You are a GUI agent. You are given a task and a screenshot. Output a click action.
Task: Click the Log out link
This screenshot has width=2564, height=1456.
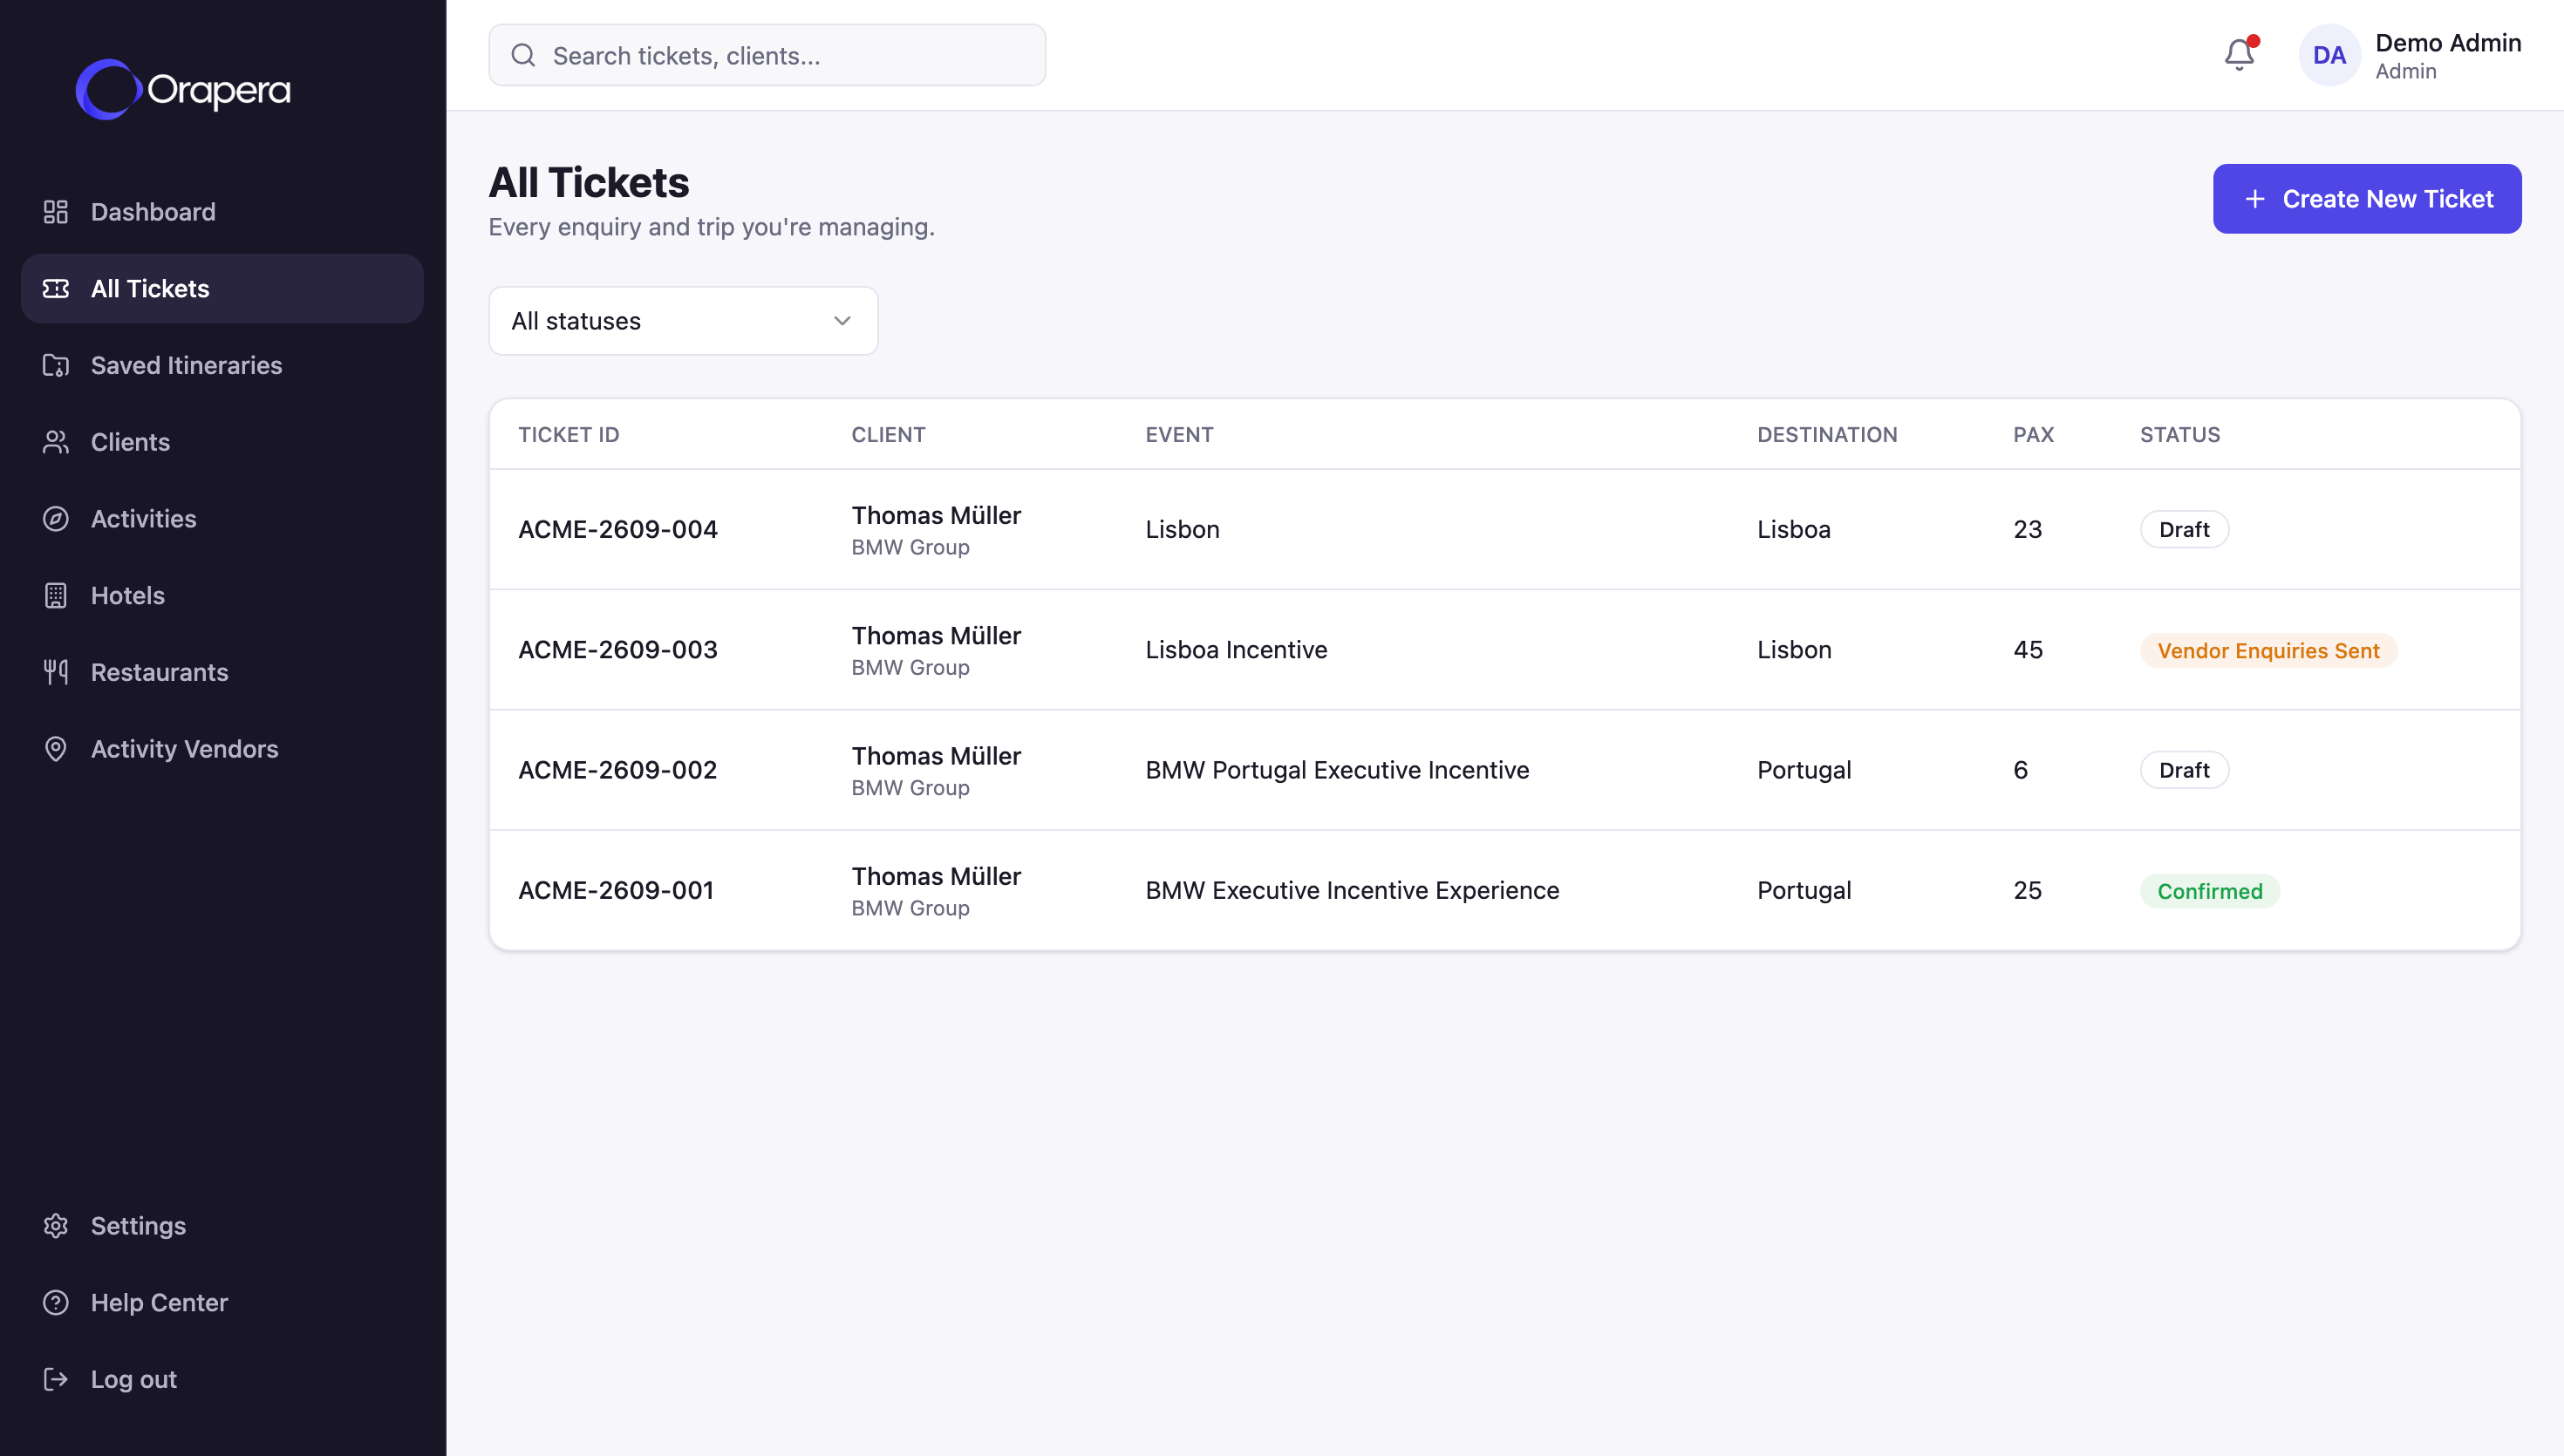point(222,1379)
